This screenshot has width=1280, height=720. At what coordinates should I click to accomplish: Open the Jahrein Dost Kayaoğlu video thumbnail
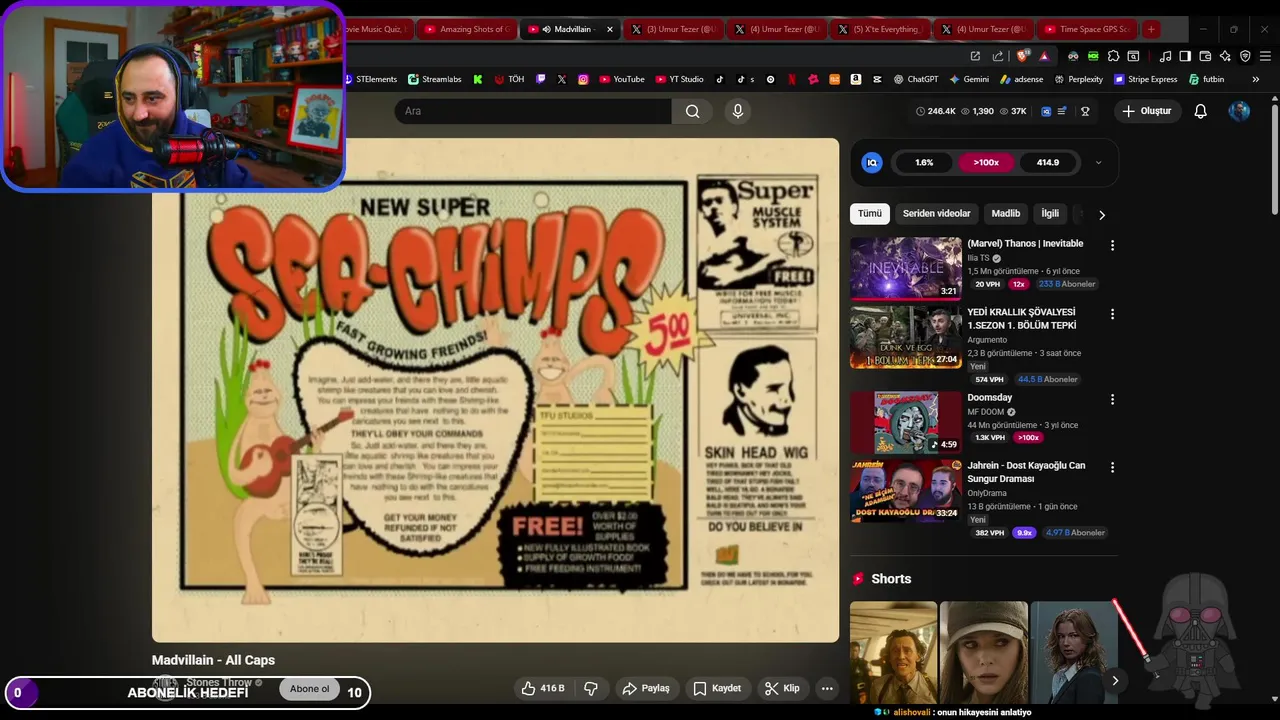point(906,491)
